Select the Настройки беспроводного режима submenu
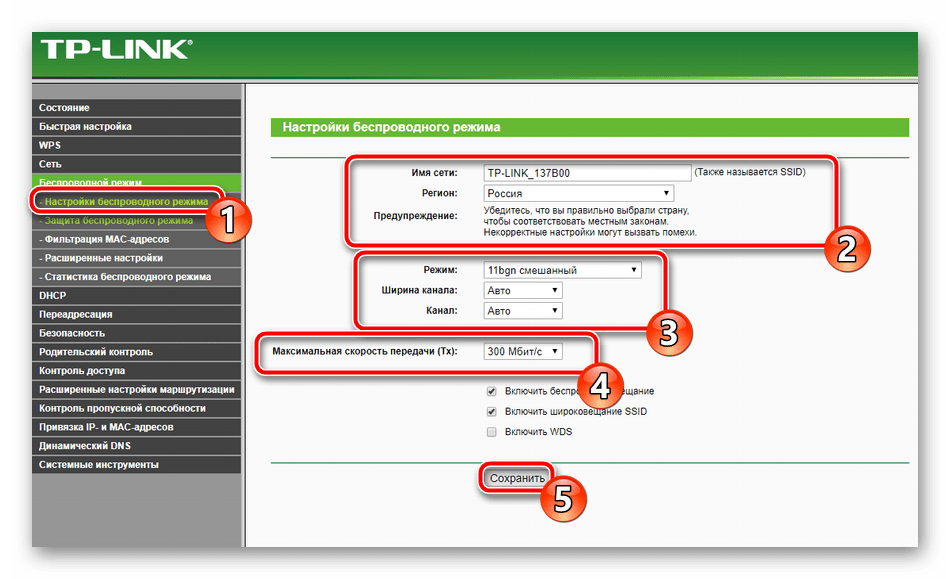This screenshot has height=579, width=950. pos(126,201)
